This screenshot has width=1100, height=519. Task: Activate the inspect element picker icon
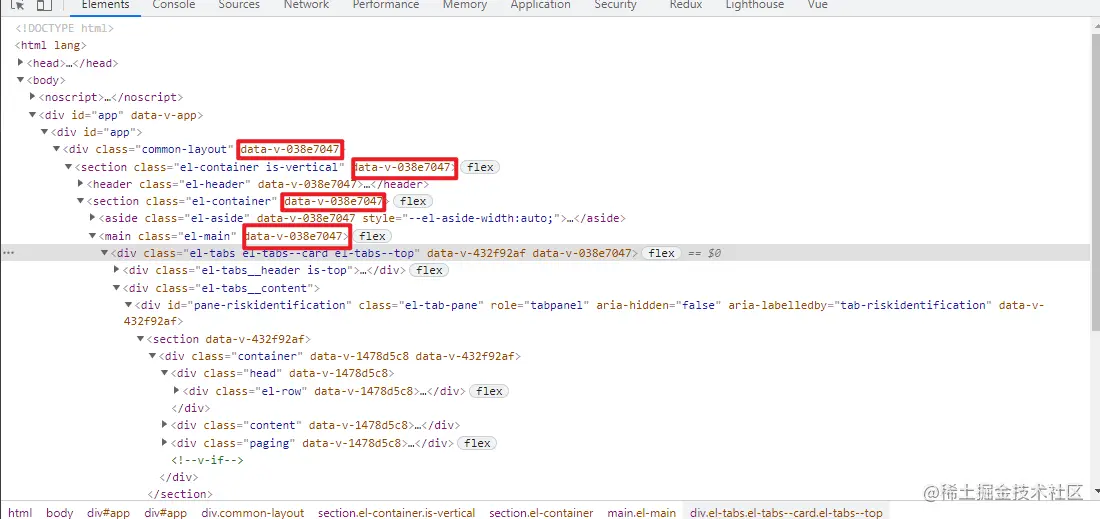(18, 5)
